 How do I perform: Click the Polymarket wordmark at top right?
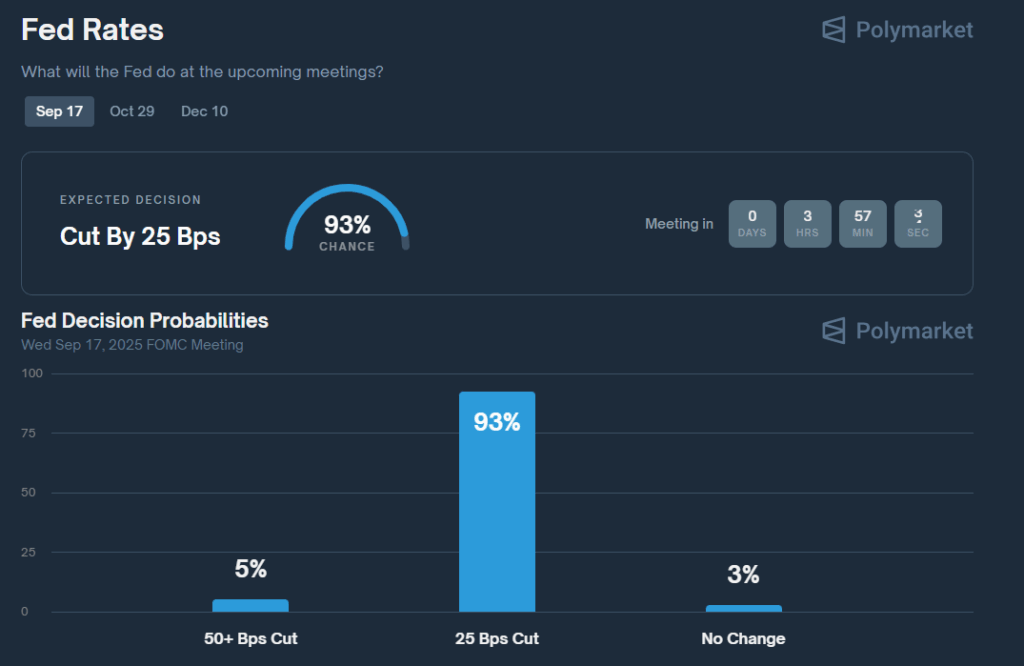click(x=914, y=30)
